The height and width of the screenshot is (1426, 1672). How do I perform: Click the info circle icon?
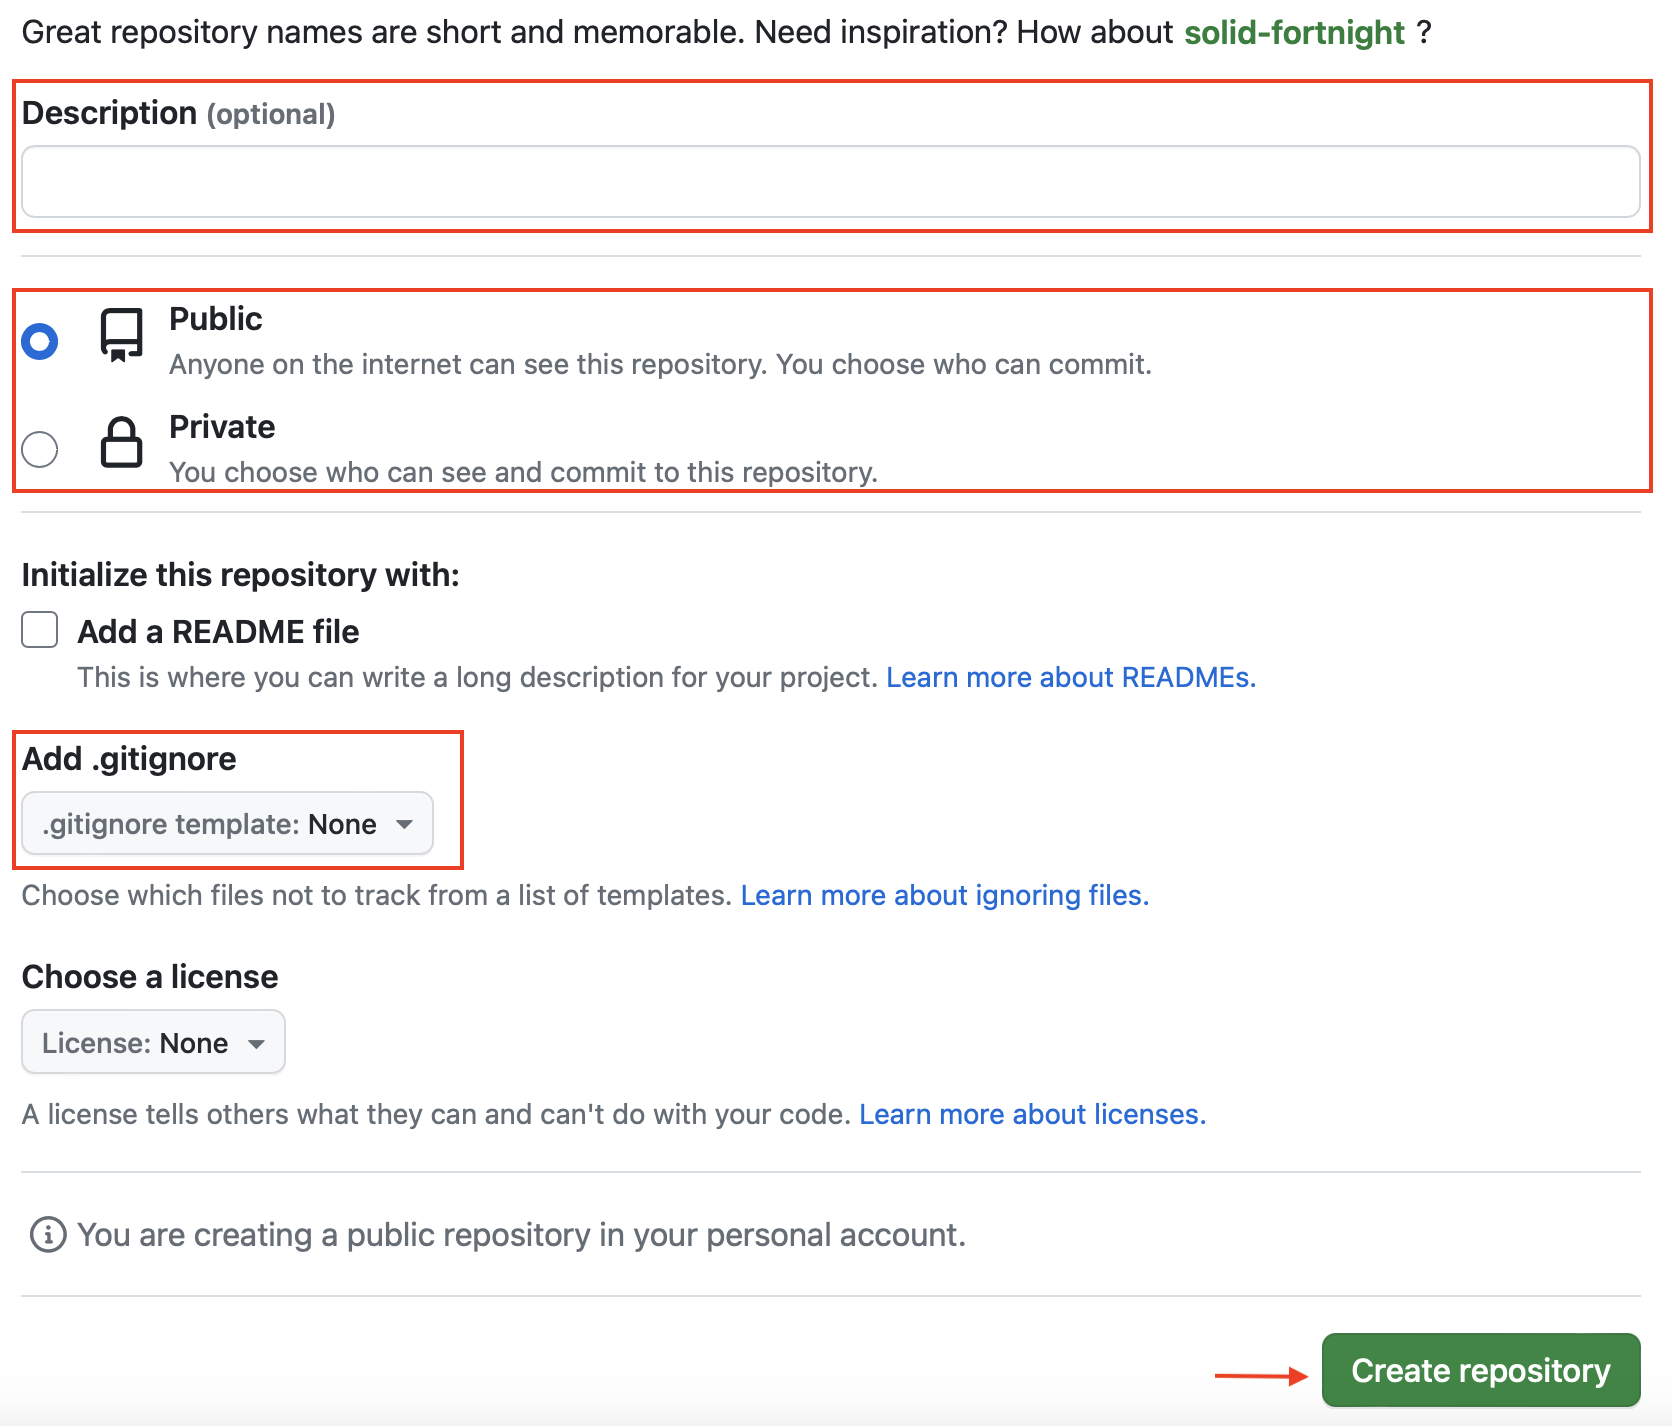[x=48, y=1235]
